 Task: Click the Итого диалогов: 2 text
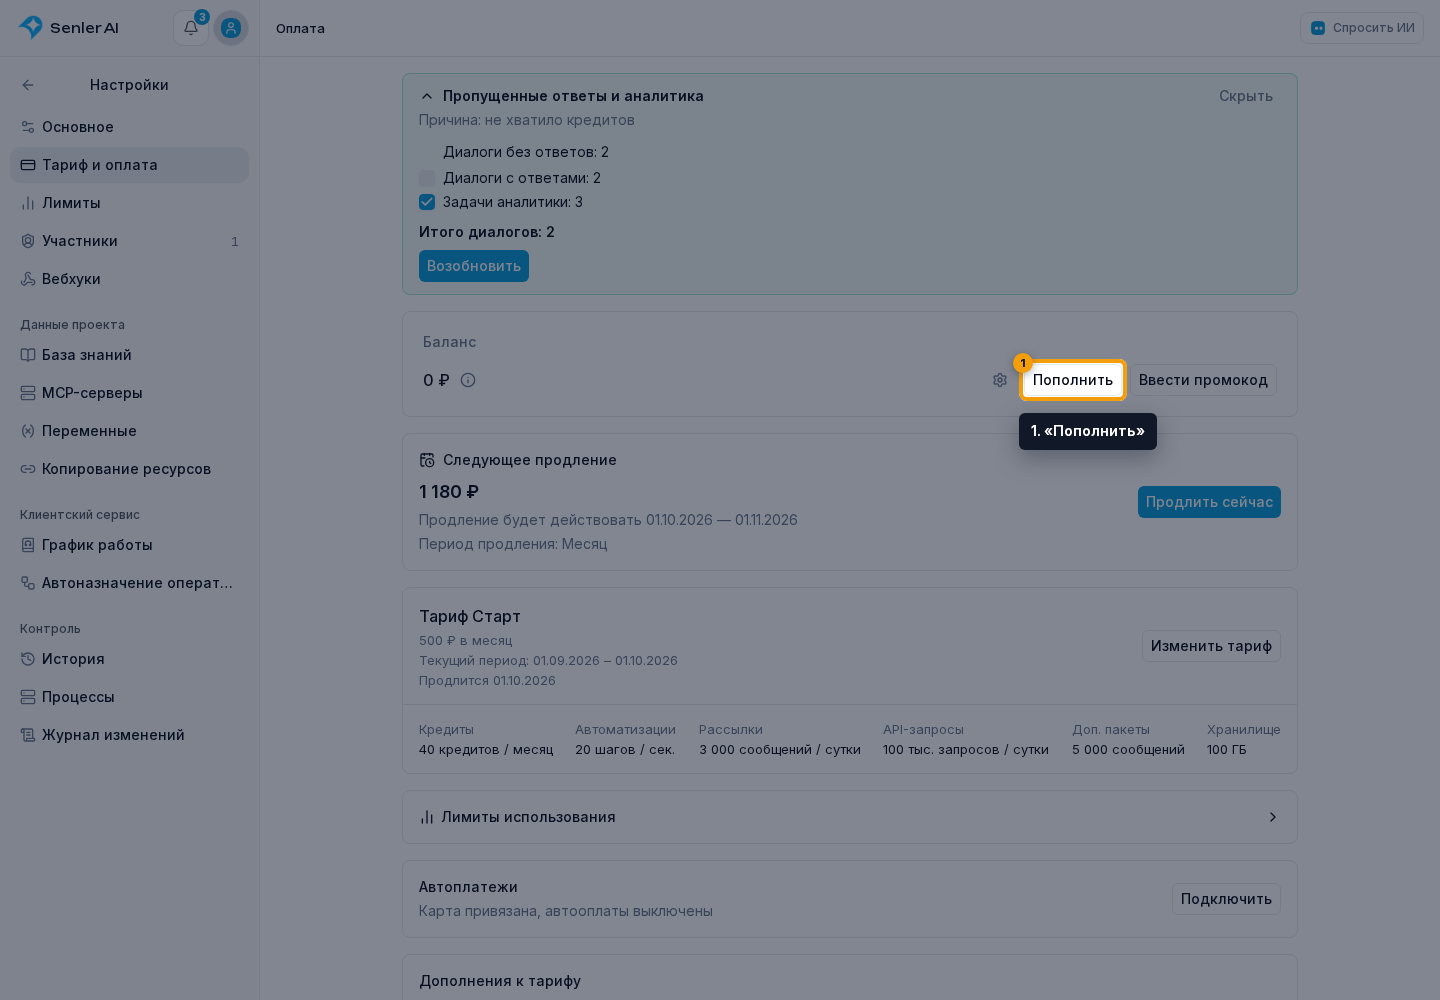(x=487, y=232)
